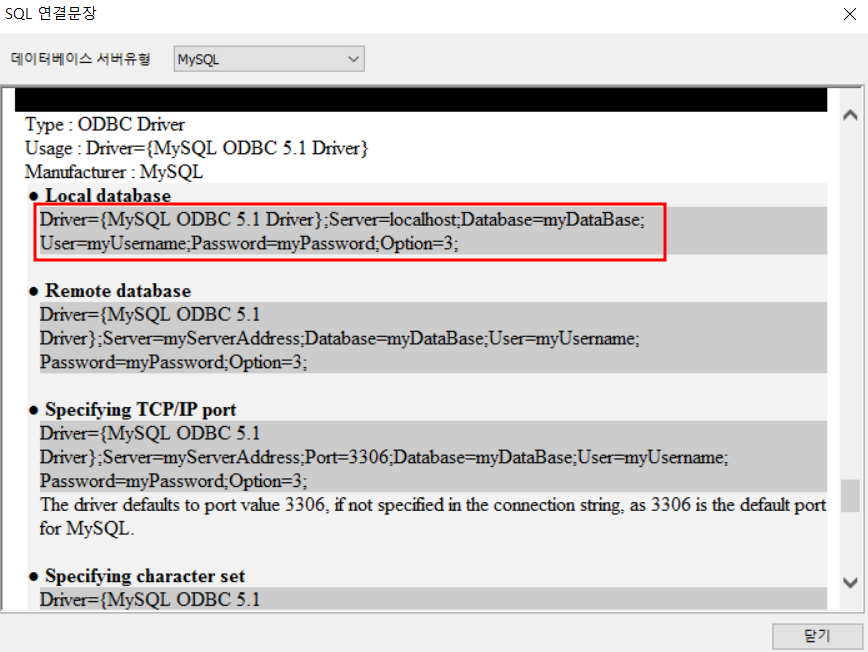Click the 'Local database' heading
Image resolution: width=868 pixels, height=652 pixels.
coord(108,195)
